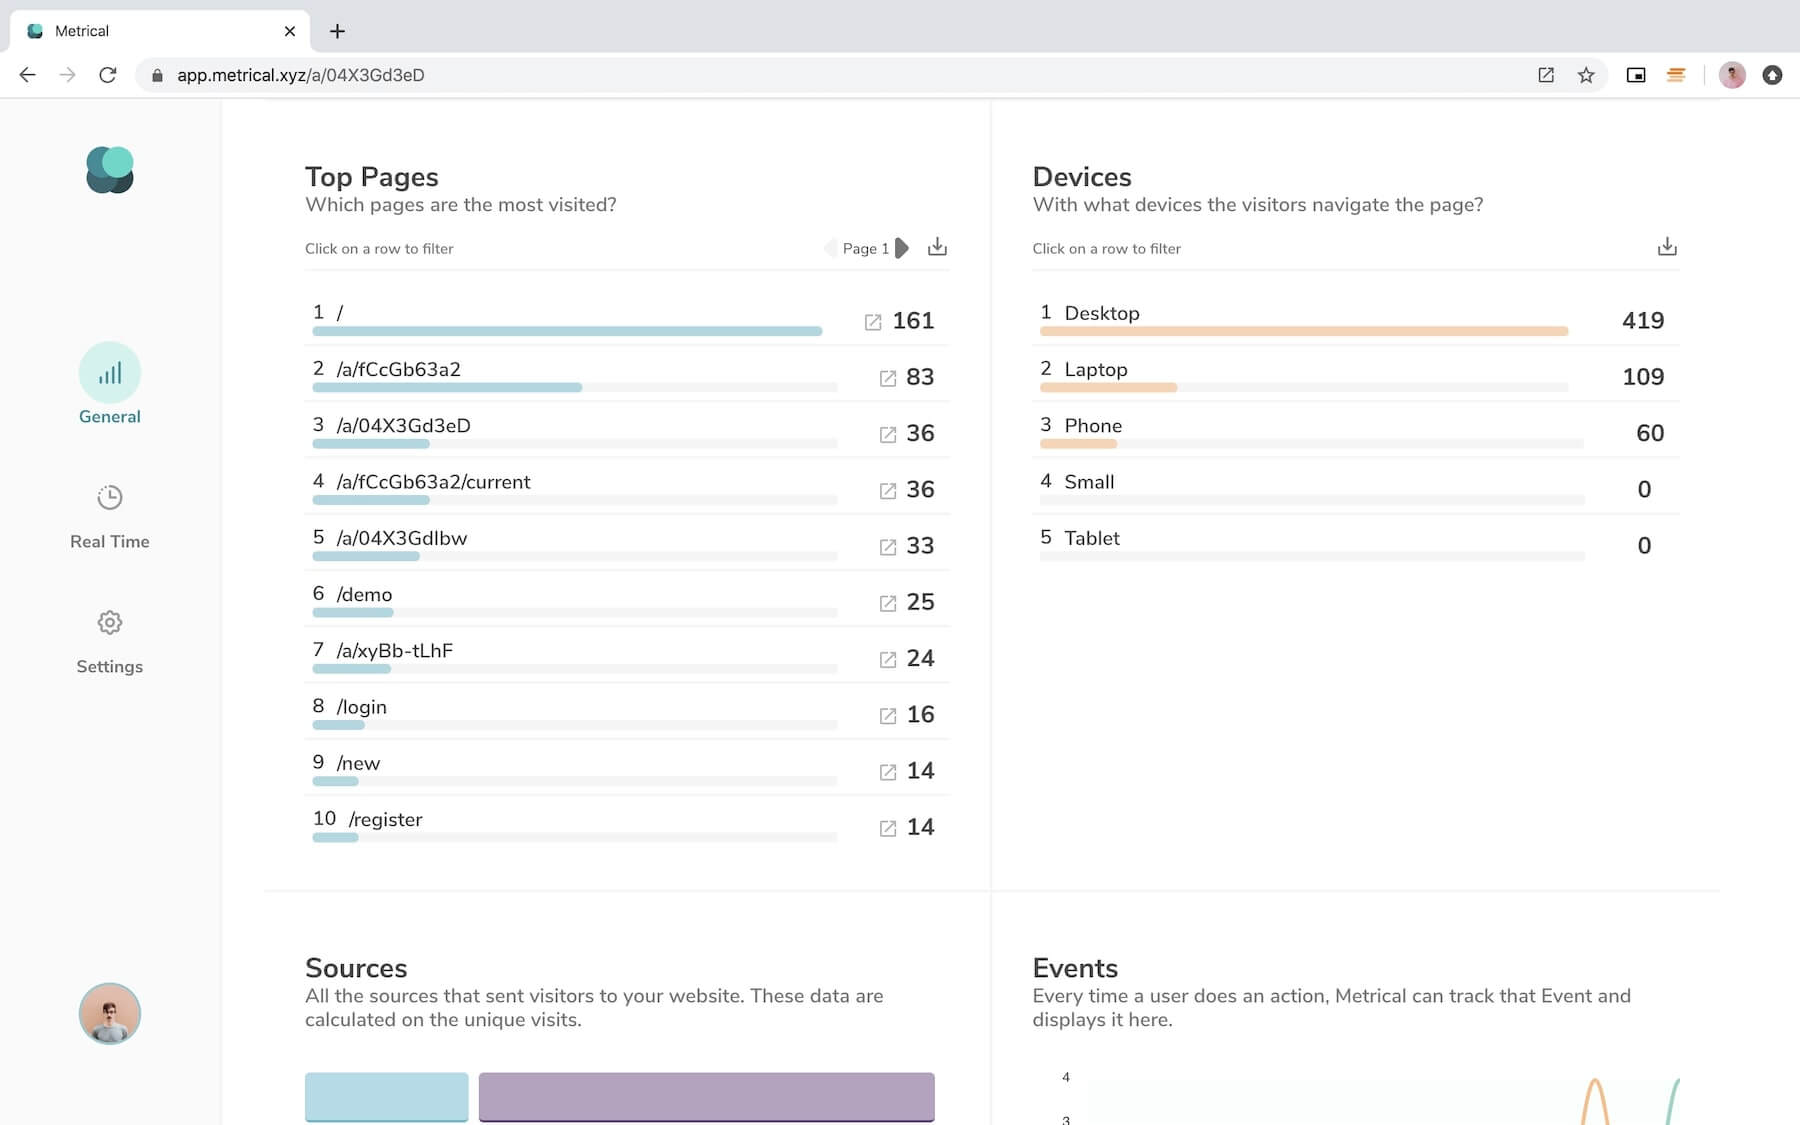Click the Metrical logo in sidebar

point(110,170)
